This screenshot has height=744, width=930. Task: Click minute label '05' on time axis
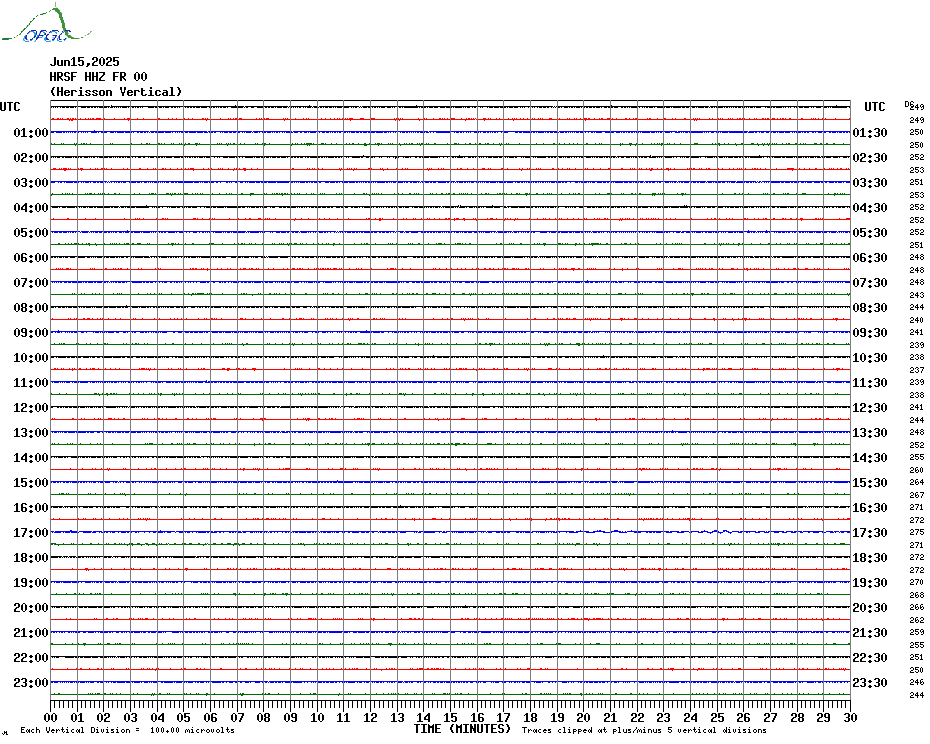[184, 717]
